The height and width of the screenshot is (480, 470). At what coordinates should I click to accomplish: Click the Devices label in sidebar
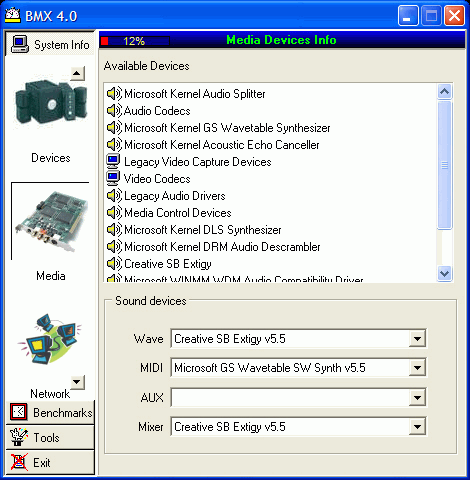51,158
